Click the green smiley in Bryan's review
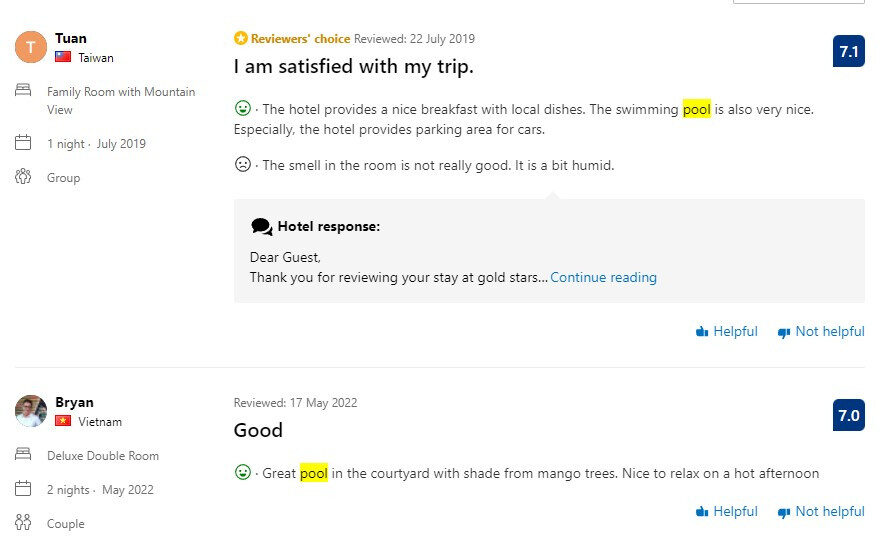 (242, 472)
